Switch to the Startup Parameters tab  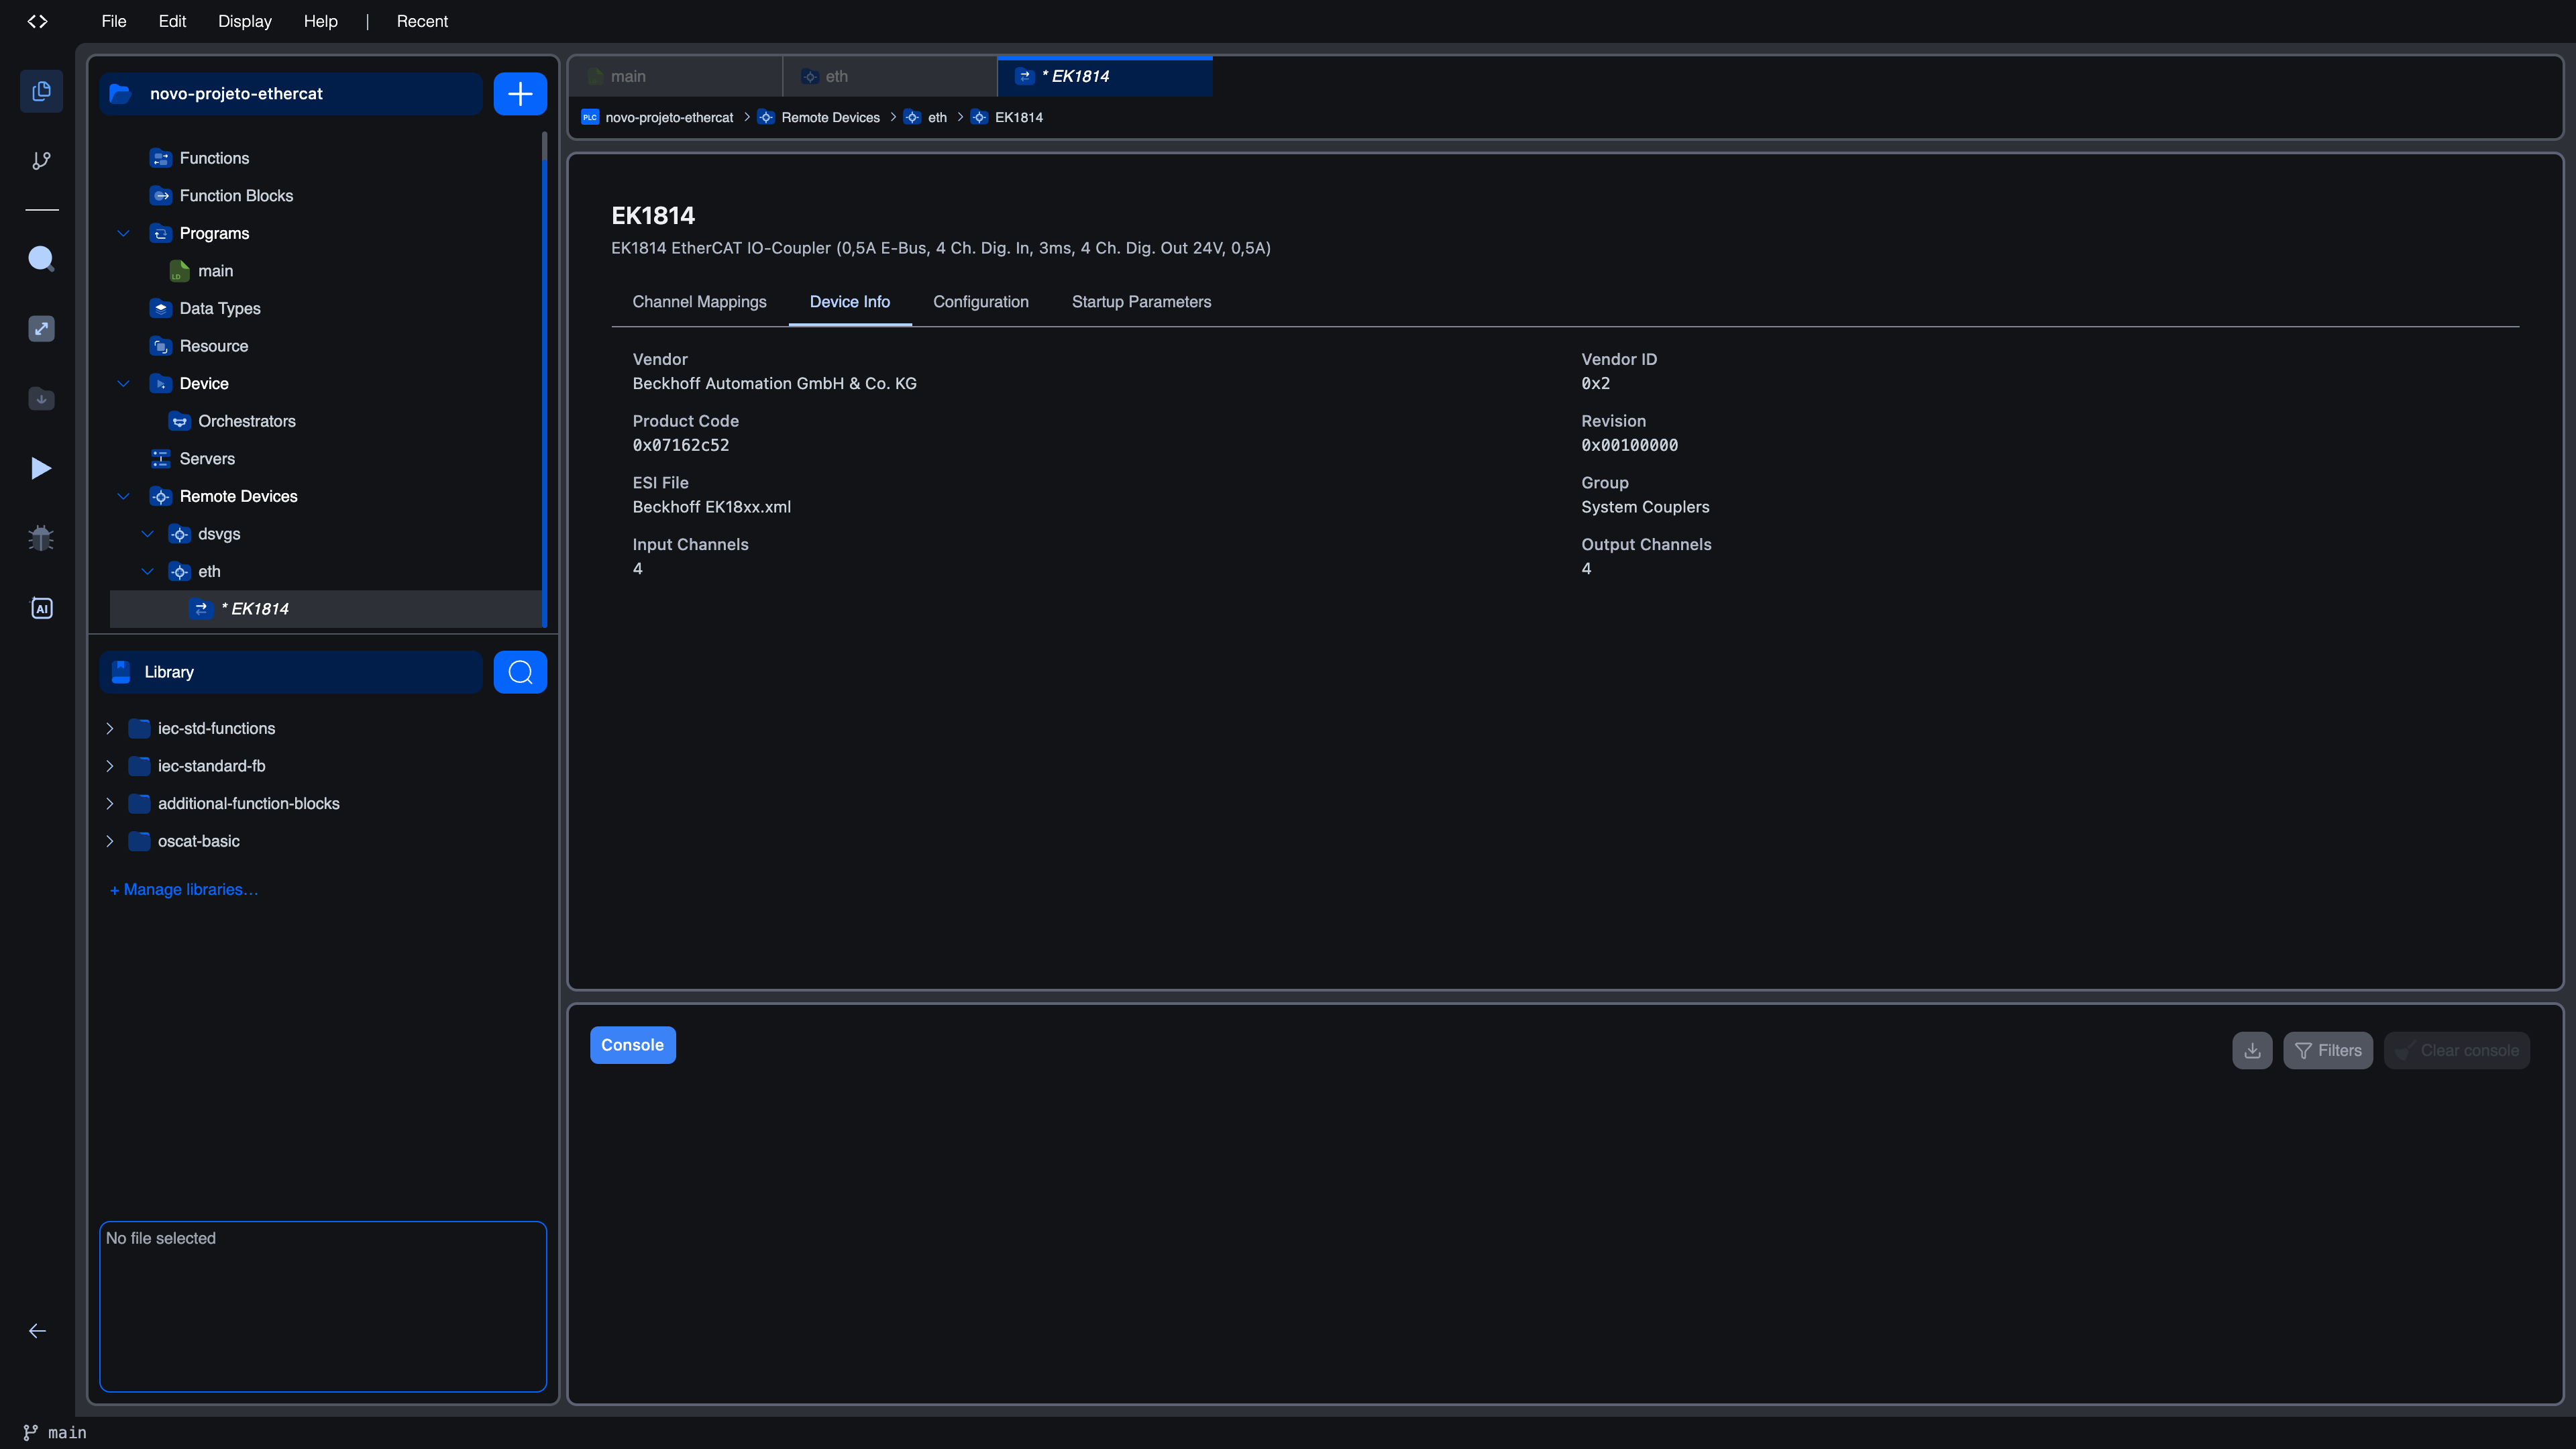click(x=1141, y=302)
